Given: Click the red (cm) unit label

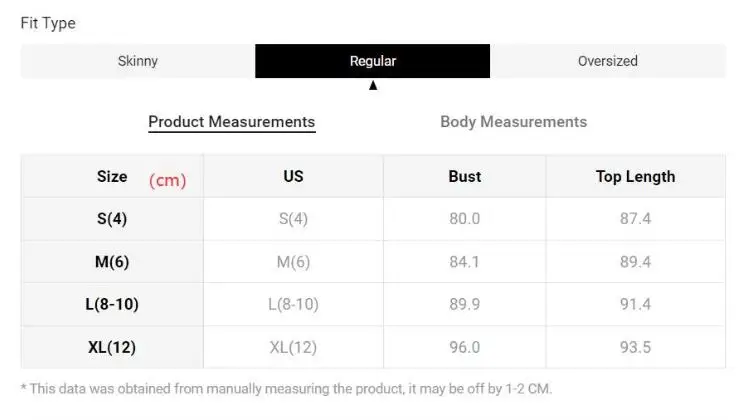Looking at the screenshot, I should [x=168, y=181].
